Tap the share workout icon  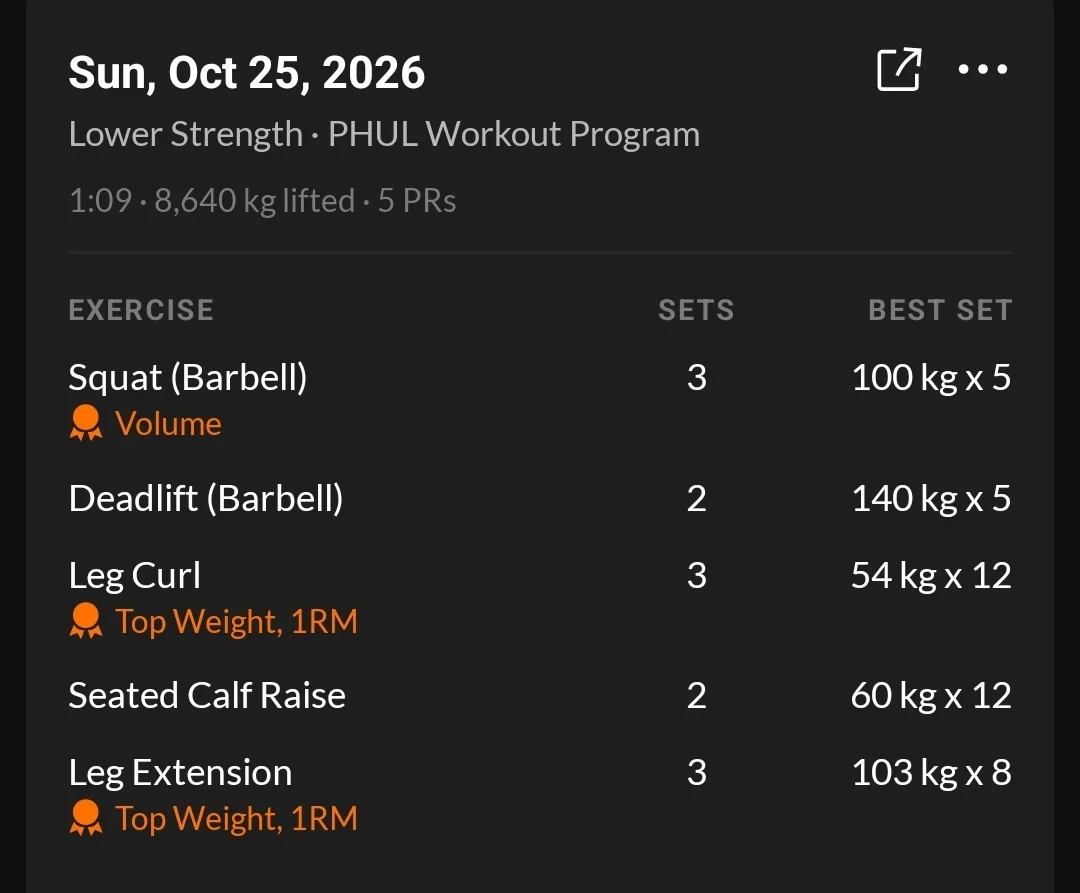point(899,70)
